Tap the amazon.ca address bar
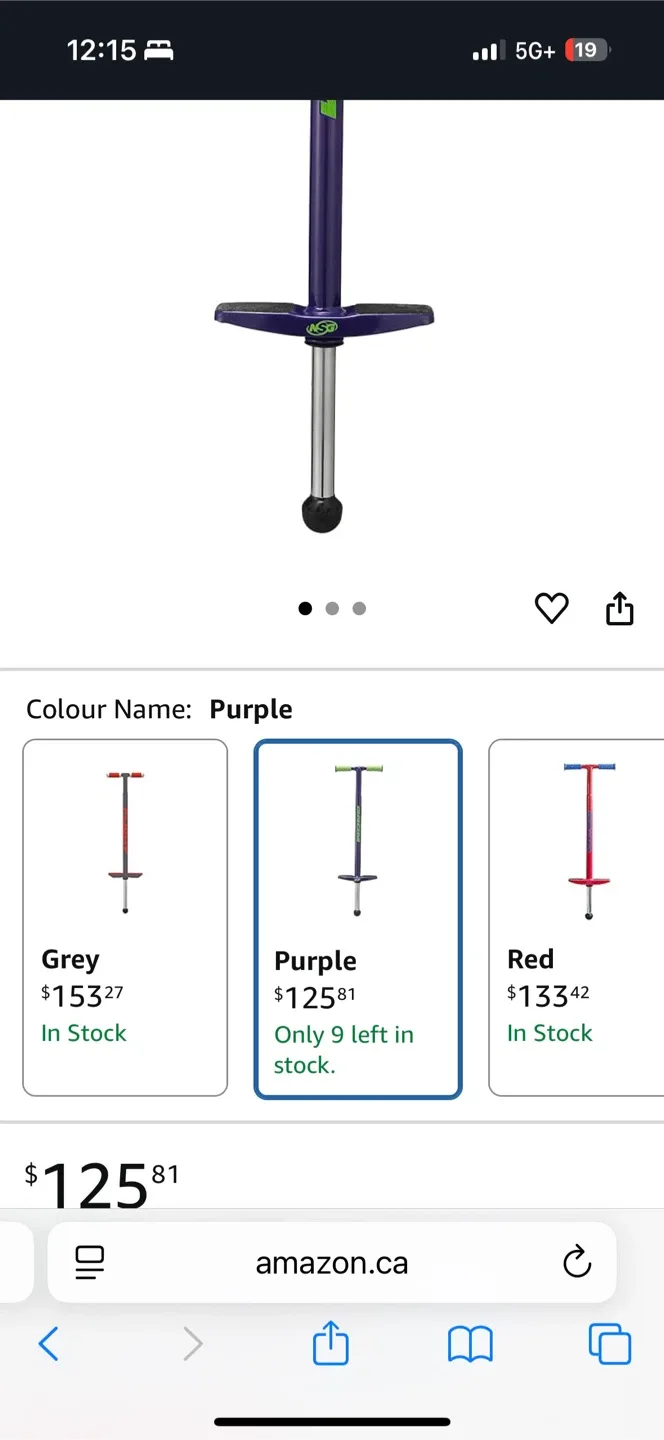 (331, 1262)
